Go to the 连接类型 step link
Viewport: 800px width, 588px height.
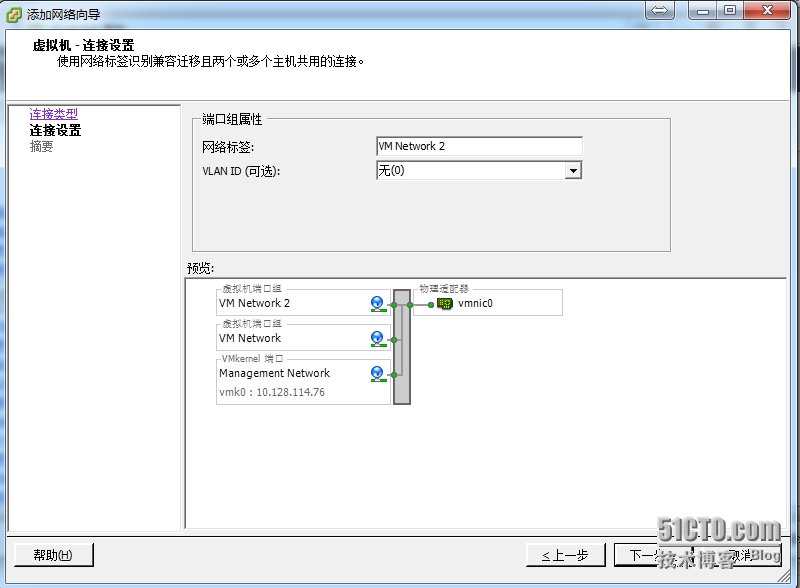pyautogui.click(x=54, y=113)
